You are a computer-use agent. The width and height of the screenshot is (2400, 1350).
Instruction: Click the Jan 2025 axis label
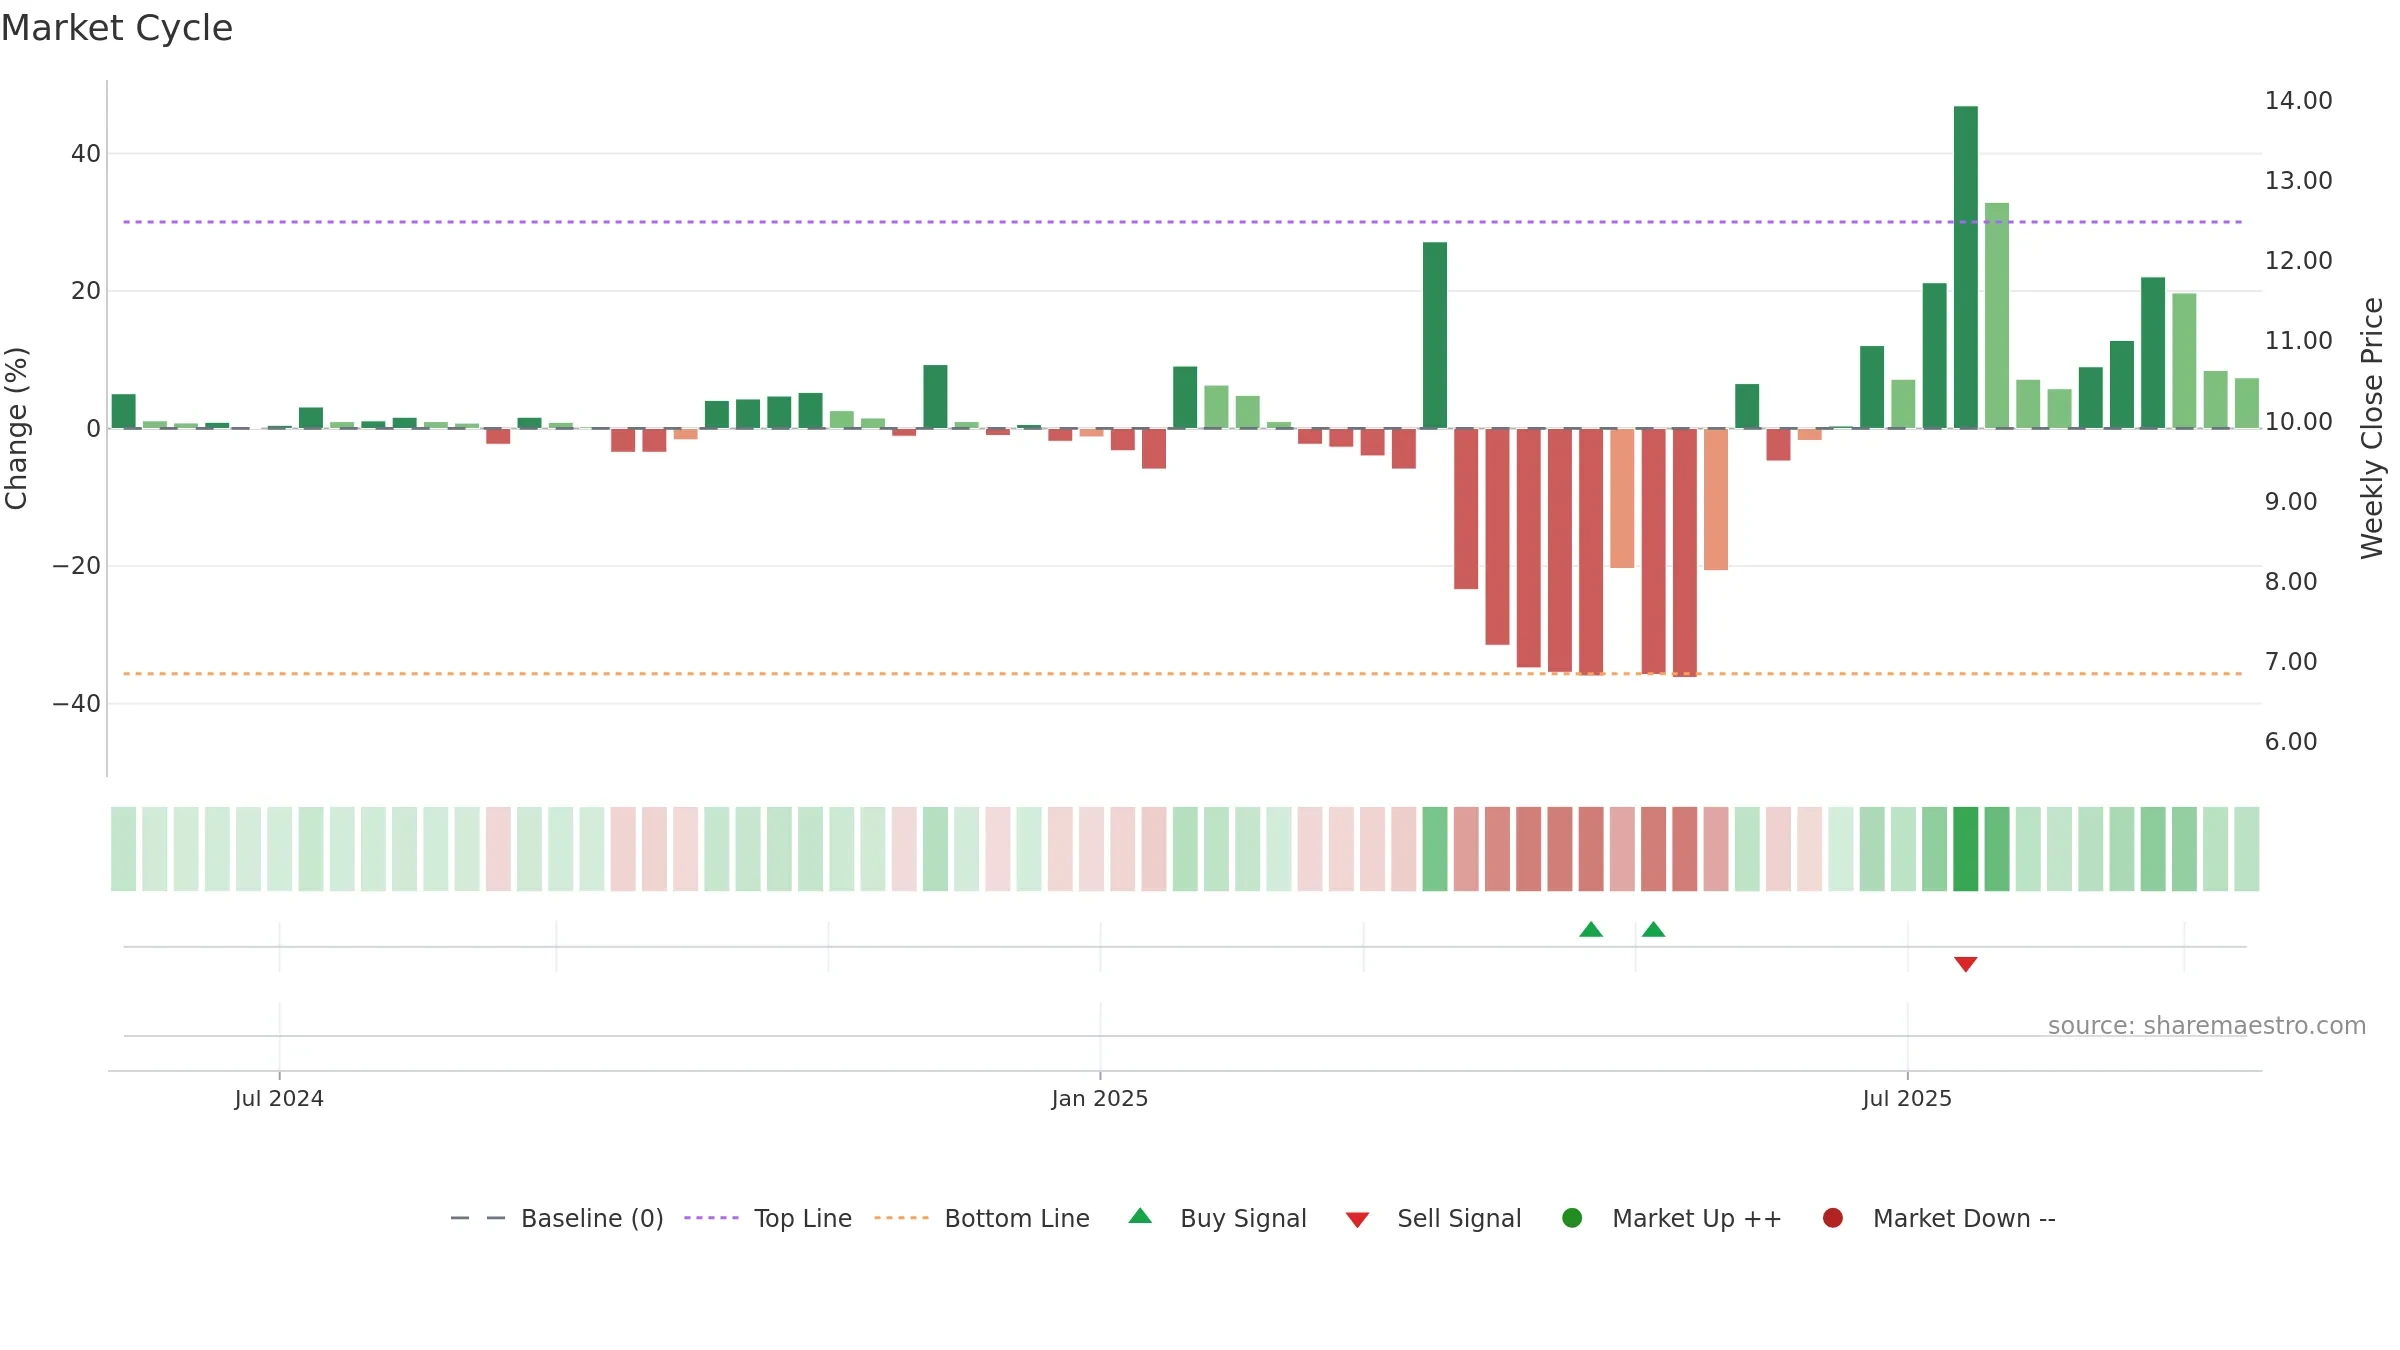[1100, 1098]
